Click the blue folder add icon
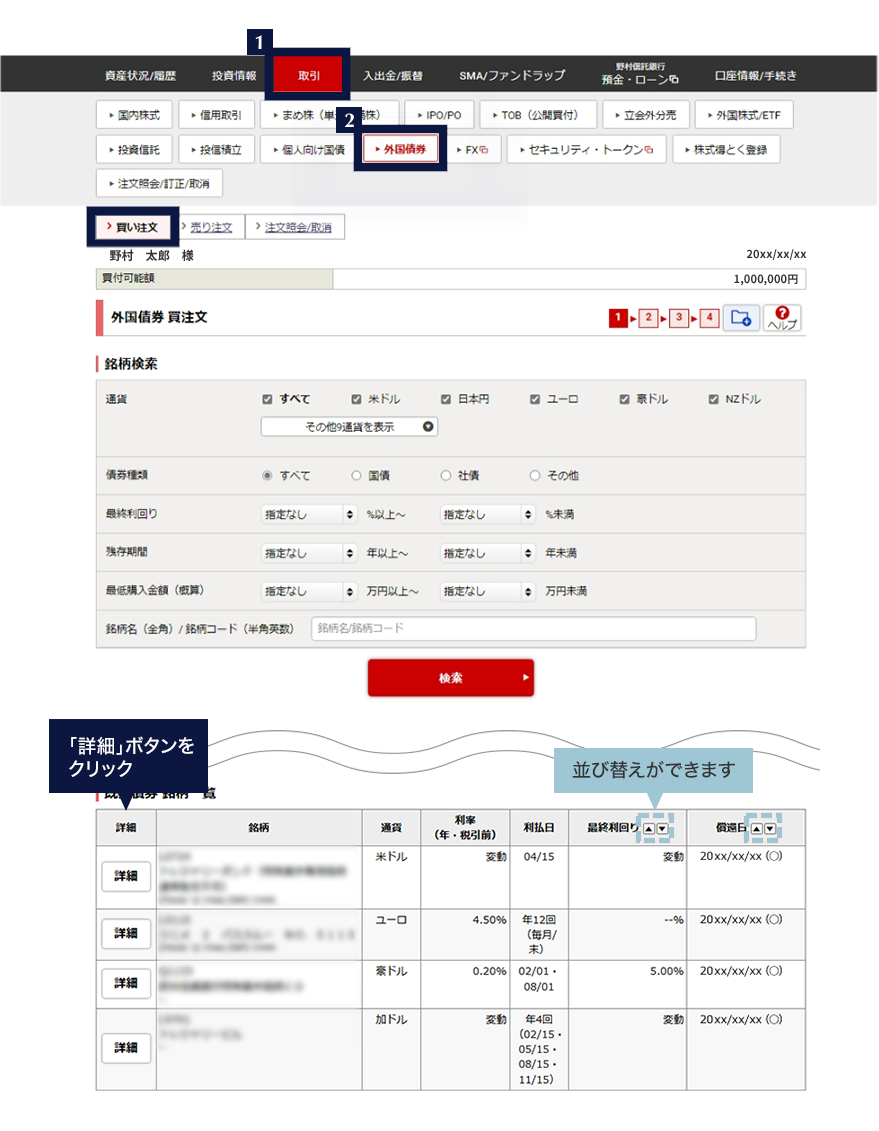Image resolution: width=879 pixels, height=1131 pixels. (741, 317)
